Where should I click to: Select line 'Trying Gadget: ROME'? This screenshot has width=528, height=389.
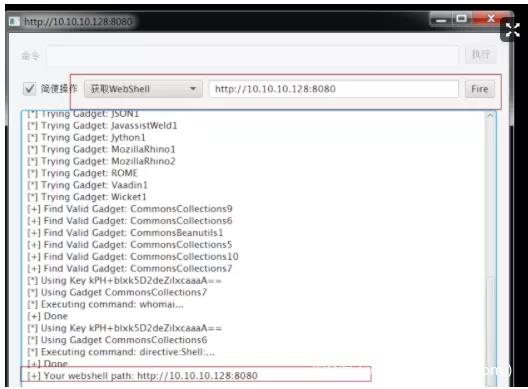pos(82,173)
